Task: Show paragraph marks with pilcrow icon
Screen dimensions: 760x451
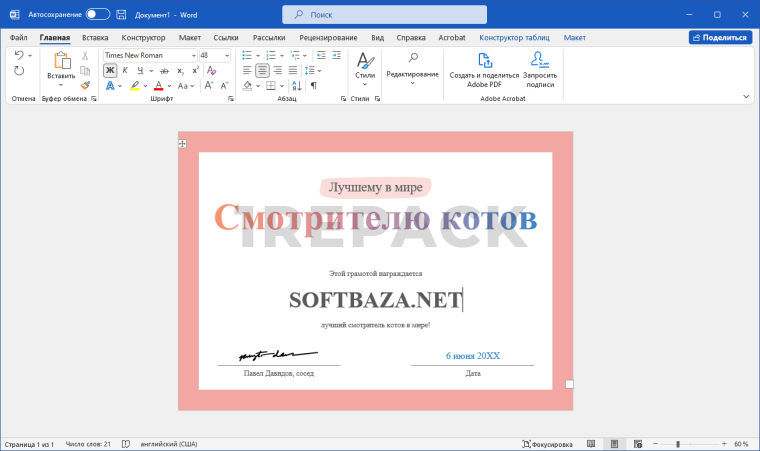Action: 314,86
